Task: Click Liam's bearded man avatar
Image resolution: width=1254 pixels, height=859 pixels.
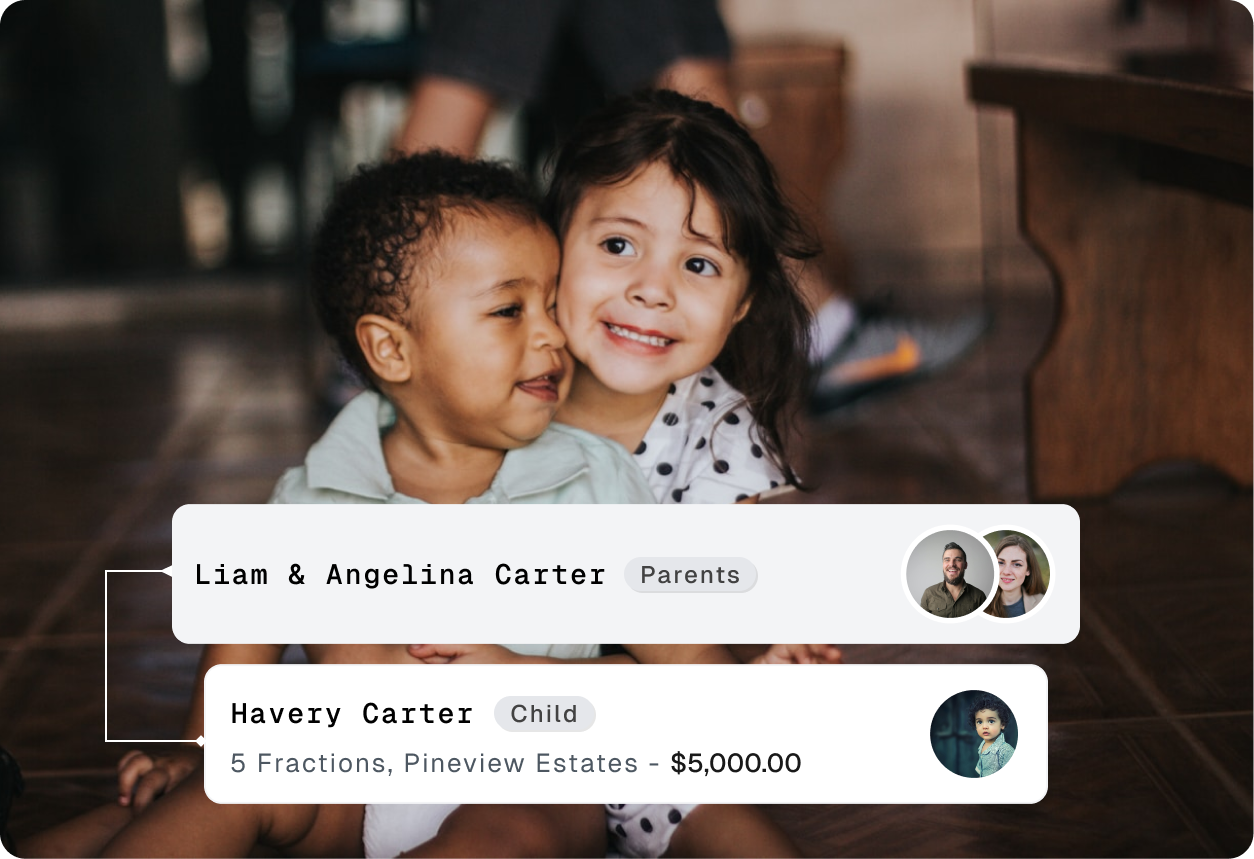Action: pos(949,574)
